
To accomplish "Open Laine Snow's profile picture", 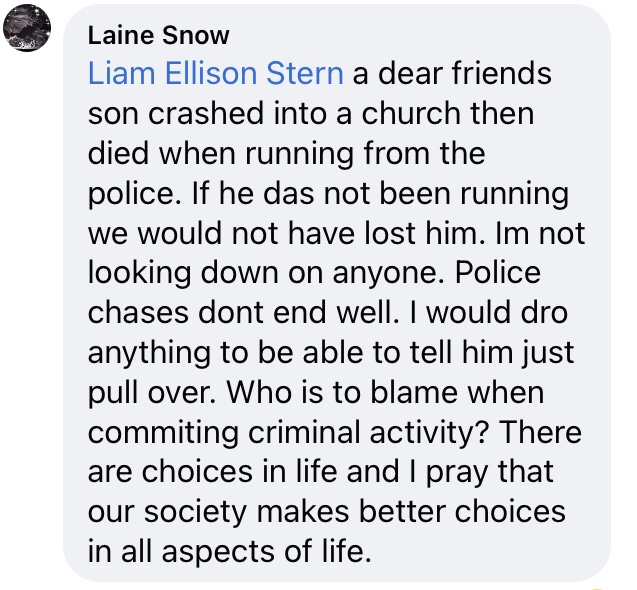I will pyautogui.click(x=28, y=30).
